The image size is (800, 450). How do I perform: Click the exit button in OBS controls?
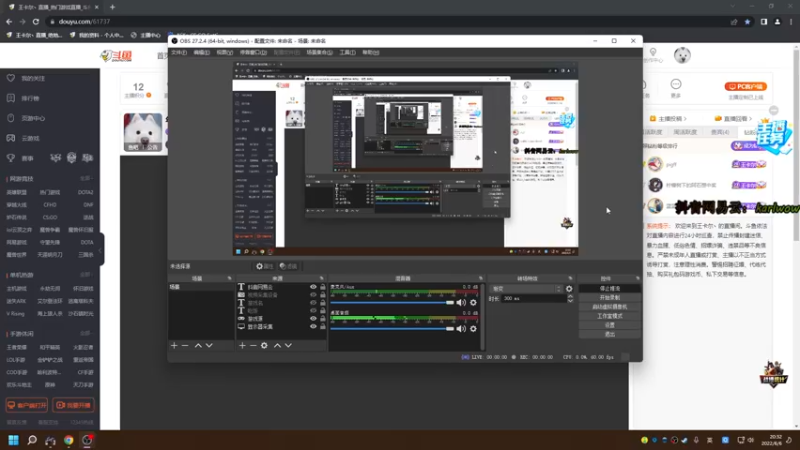[610, 335]
